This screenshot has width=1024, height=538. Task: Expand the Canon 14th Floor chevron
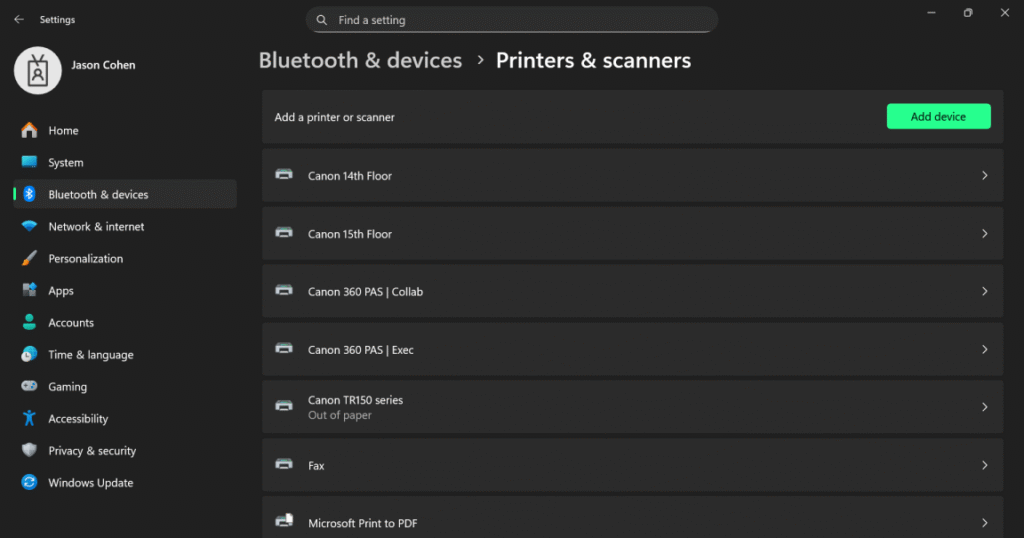[984, 175]
